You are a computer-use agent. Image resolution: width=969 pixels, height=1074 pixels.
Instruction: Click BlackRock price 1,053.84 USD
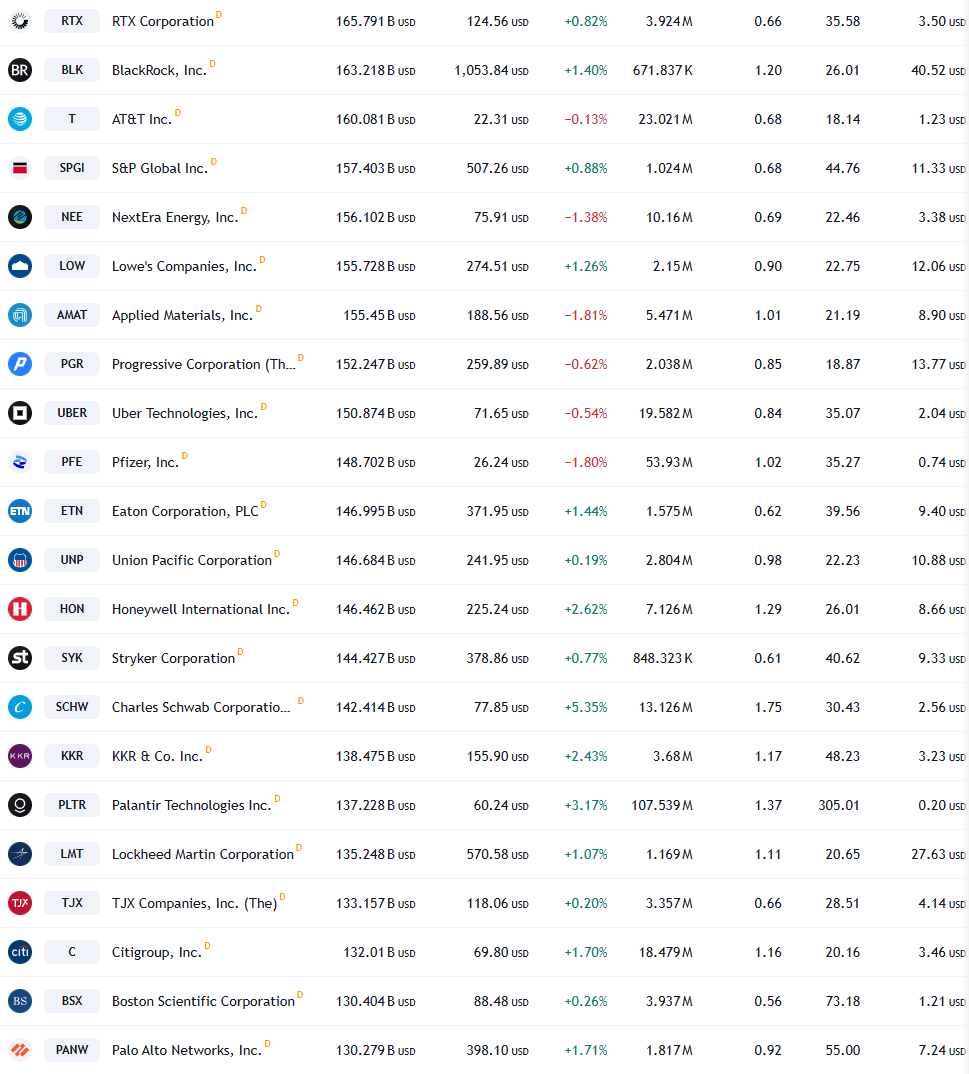[x=491, y=71]
